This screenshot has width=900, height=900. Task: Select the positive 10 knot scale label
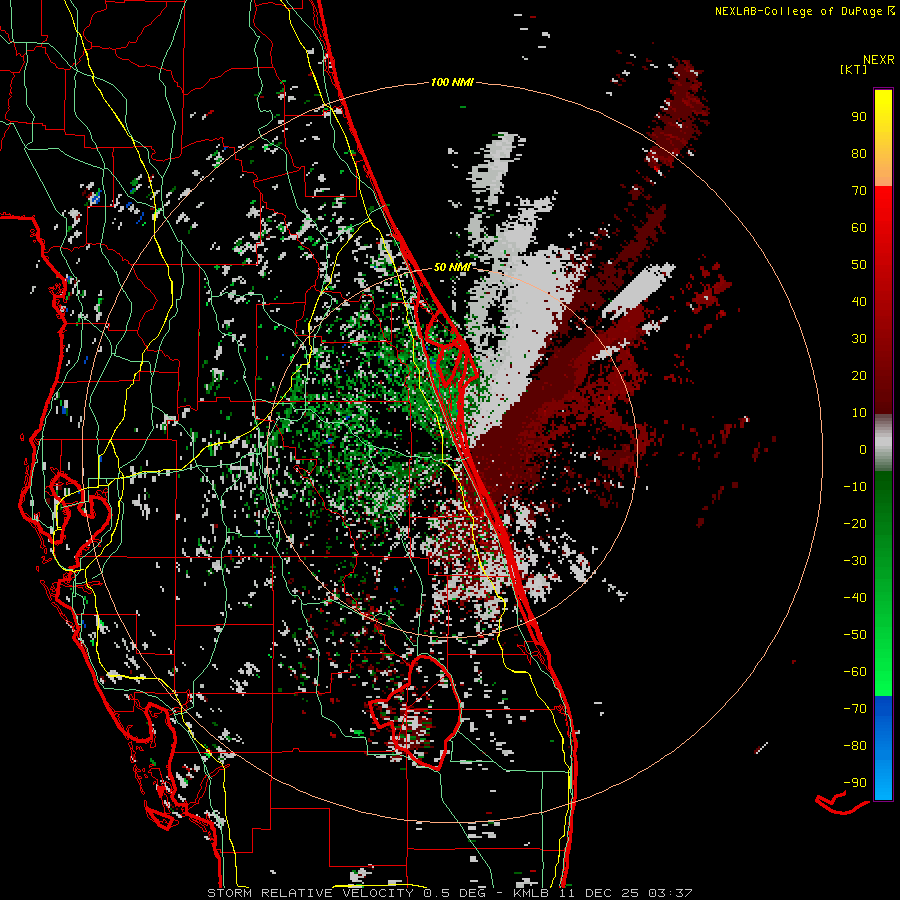[859, 413]
